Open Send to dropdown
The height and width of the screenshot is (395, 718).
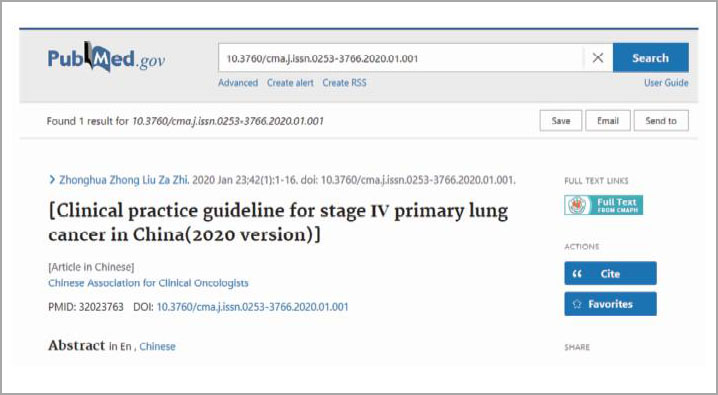click(x=661, y=121)
